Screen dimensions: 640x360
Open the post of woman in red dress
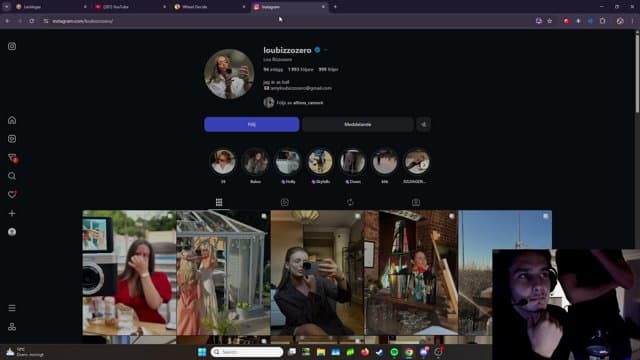129,273
